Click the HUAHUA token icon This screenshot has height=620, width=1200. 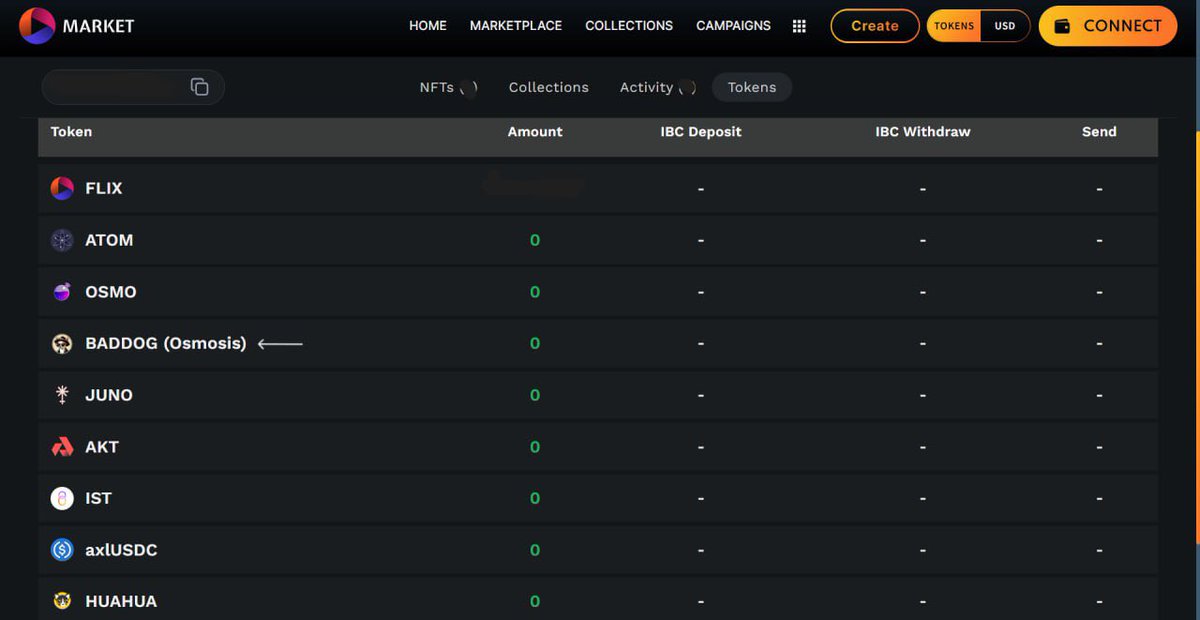click(x=62, y=601)
